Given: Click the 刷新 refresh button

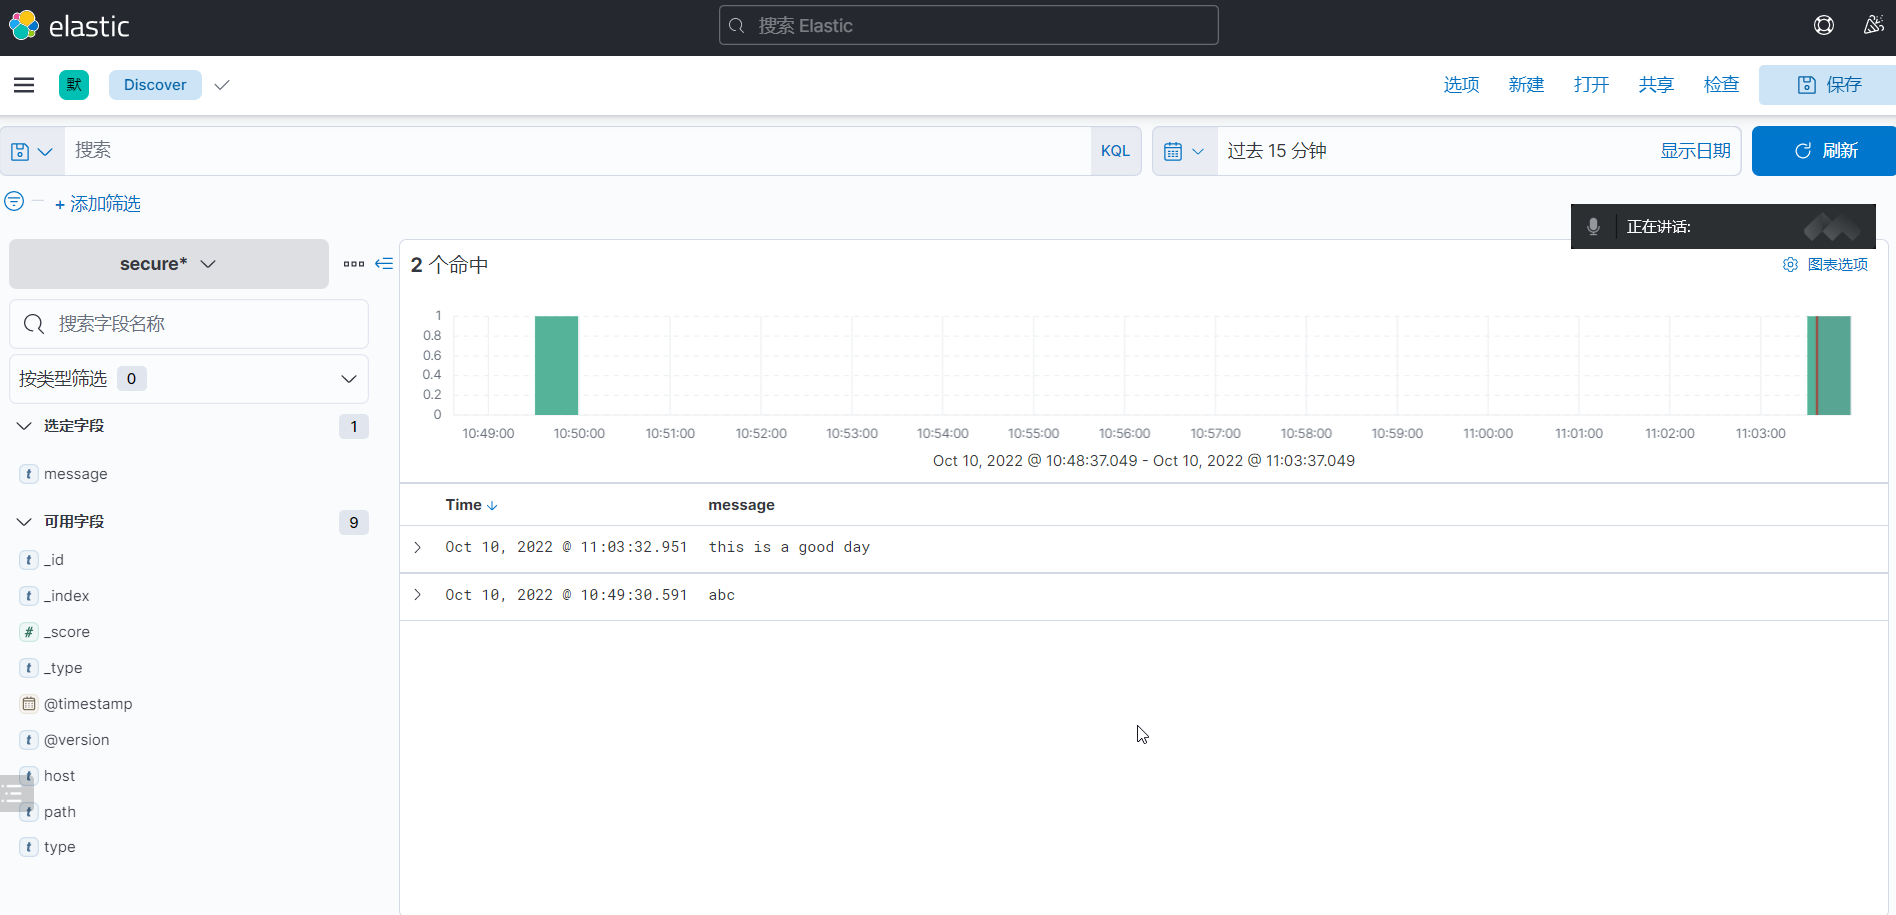Looking at the screenshot, I should (1824, 151).
